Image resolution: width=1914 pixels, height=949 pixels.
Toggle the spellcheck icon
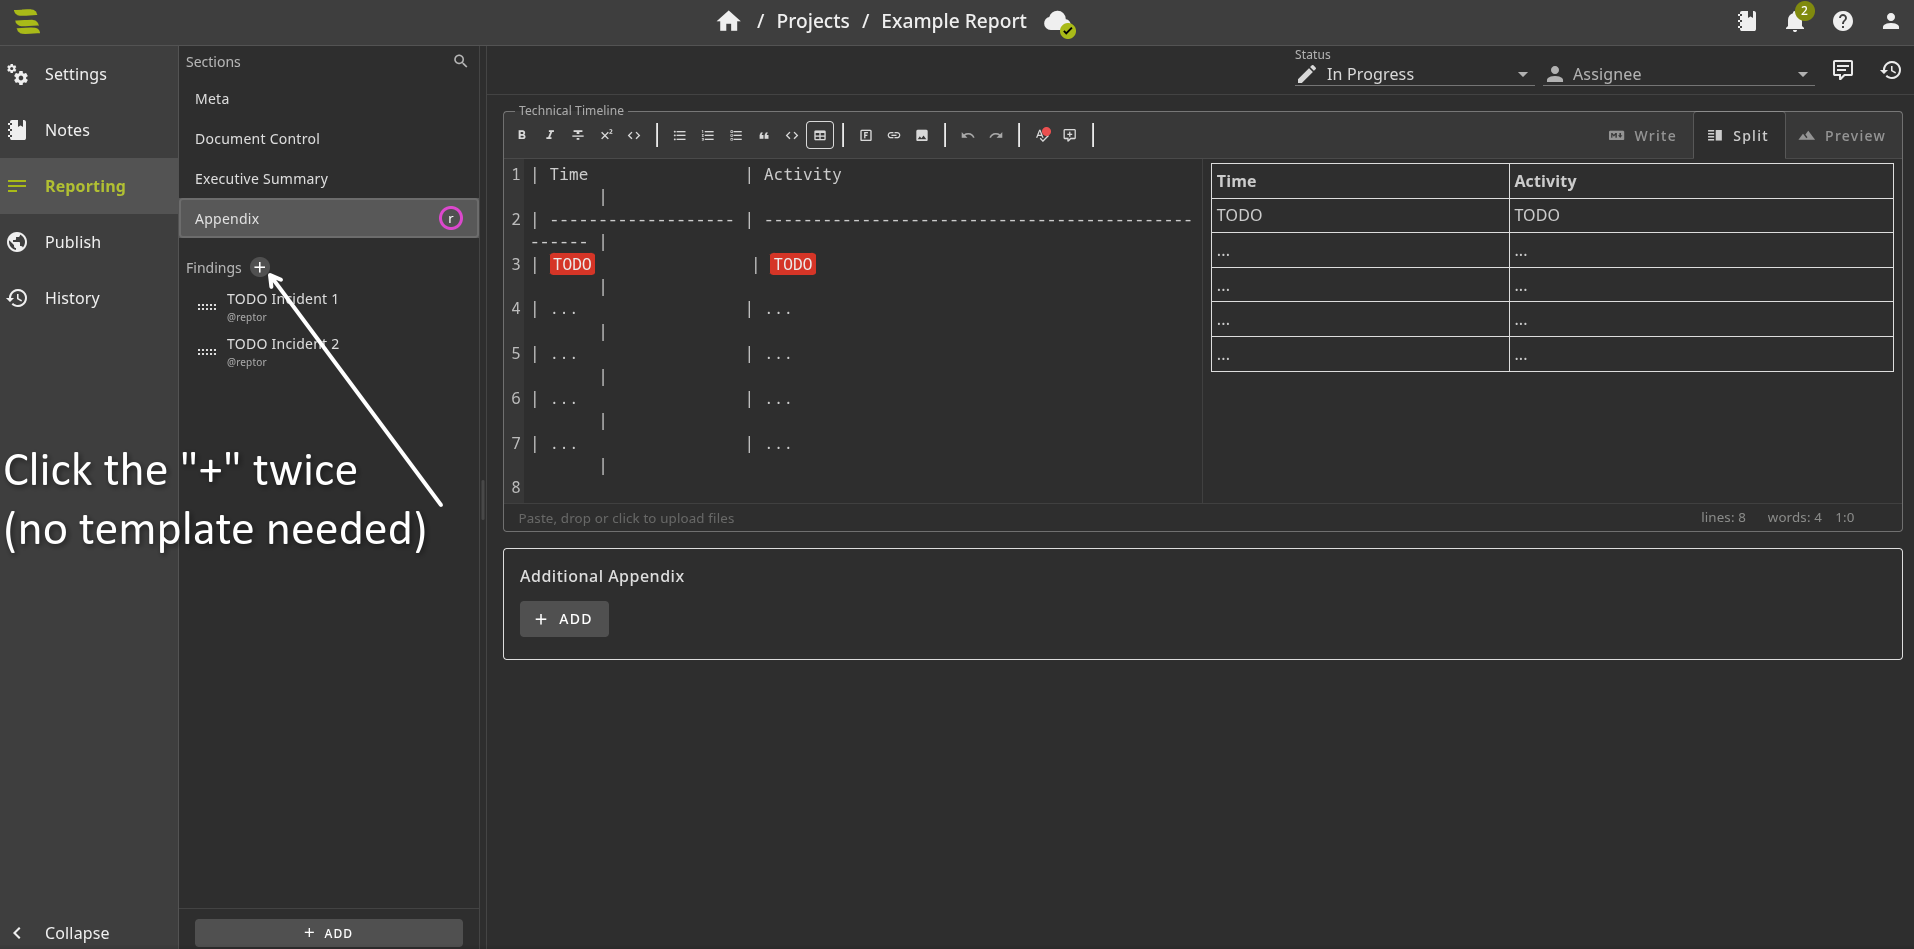point(1042,135)
